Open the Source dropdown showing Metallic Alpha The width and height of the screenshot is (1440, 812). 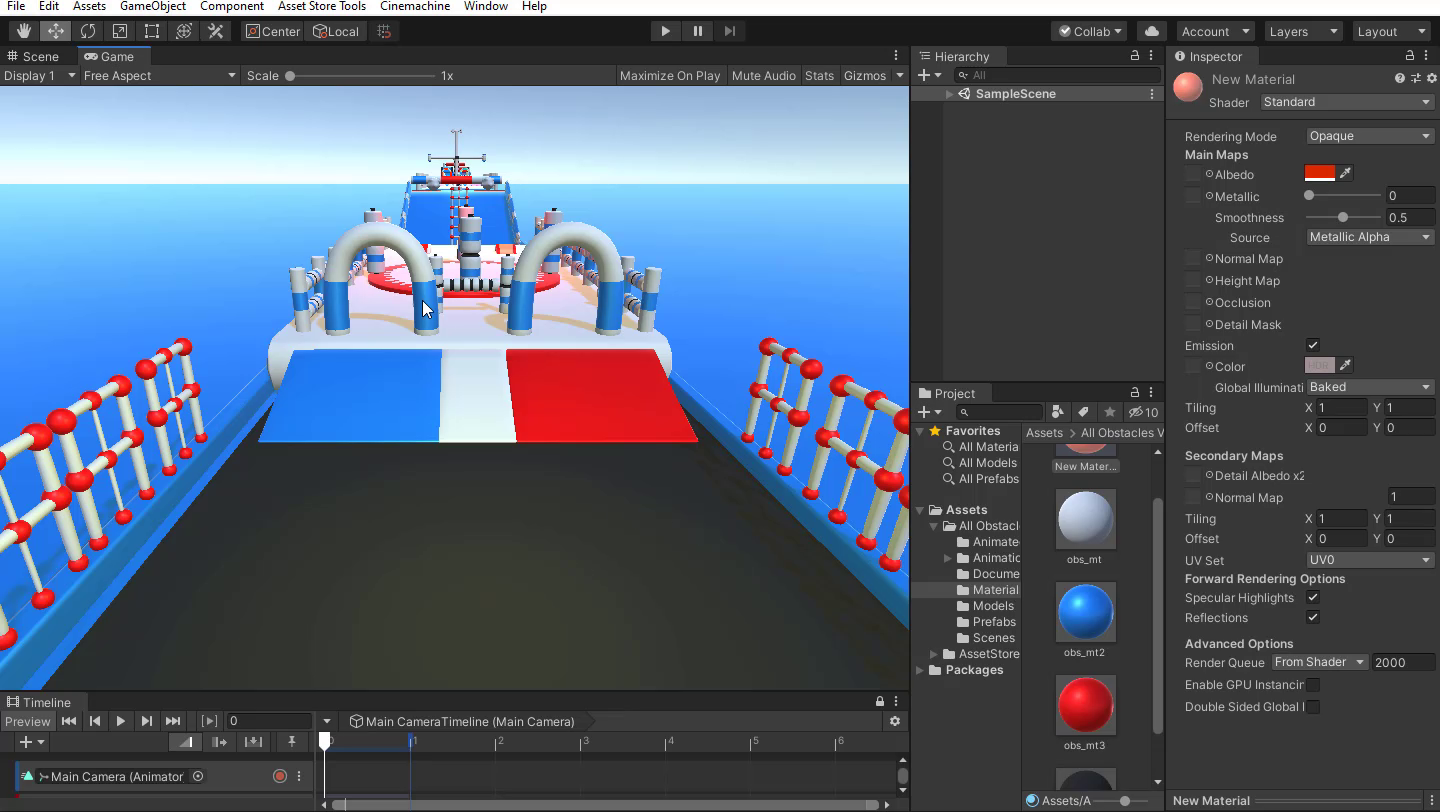point(1370,237)
